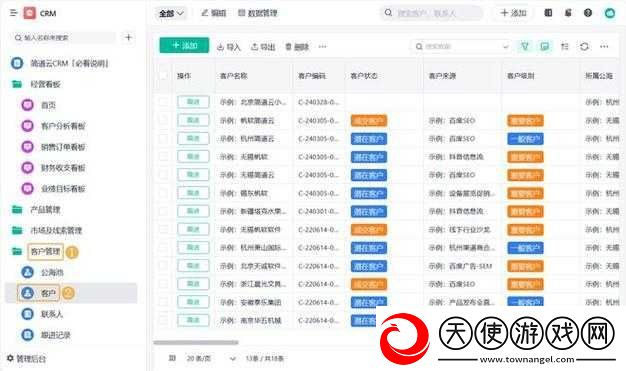Collapse the sidebar with the hamburger icon

tap(13, 13)
